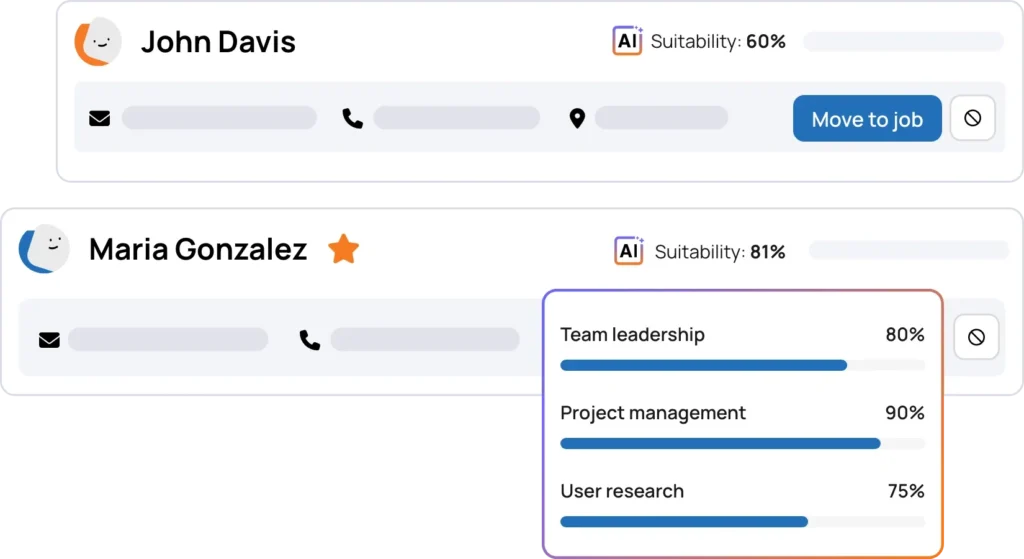The width and height of the screenshot is (1024, 559).
Task: Reject Maria Gonzalez with the block icon
Action: pyautogui.click(x=976, y=338)
